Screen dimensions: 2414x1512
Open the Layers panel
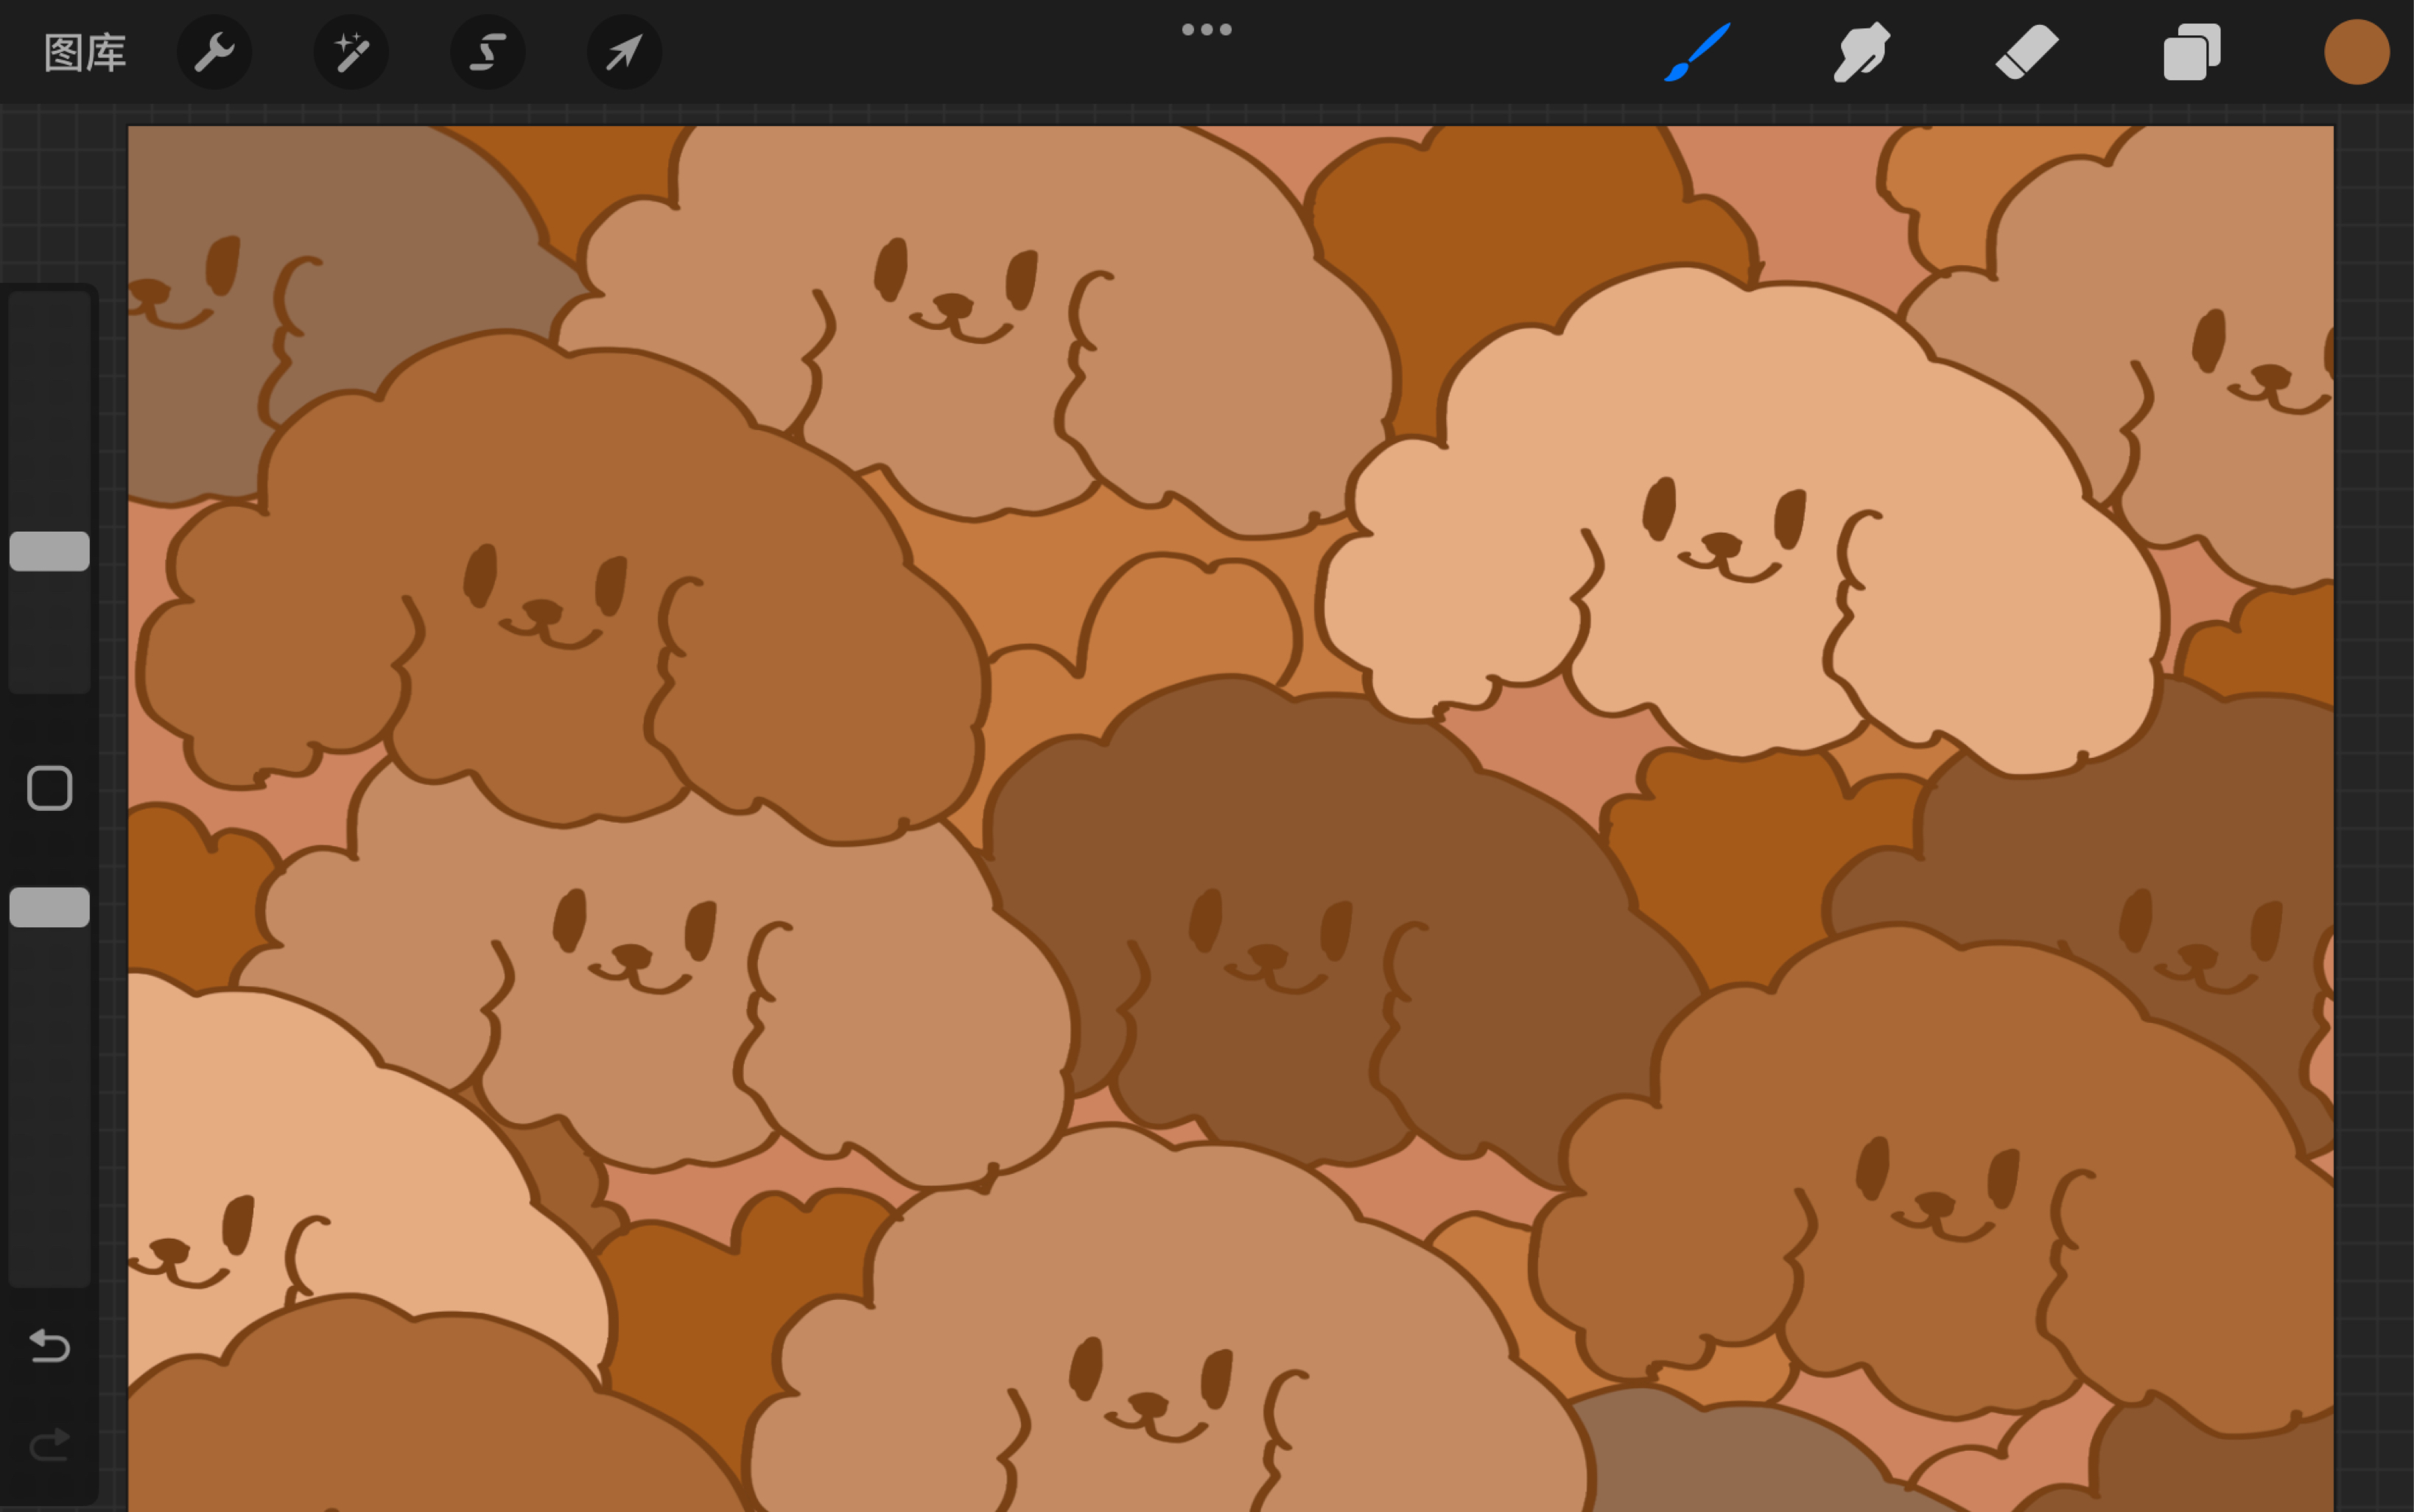2192,52
